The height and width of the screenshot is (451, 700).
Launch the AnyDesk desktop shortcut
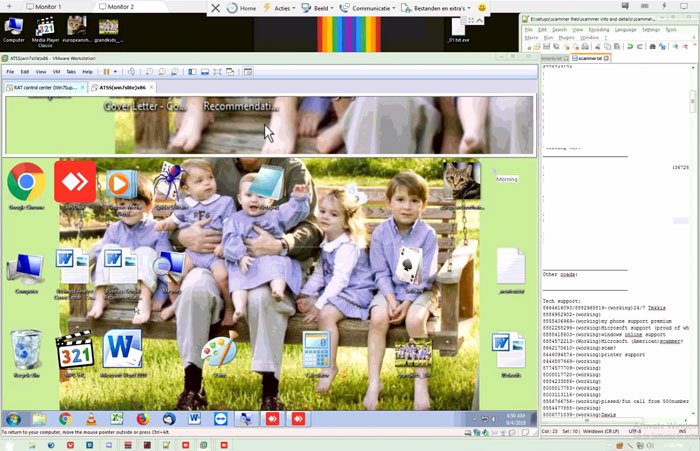click(x=75, y=181)
